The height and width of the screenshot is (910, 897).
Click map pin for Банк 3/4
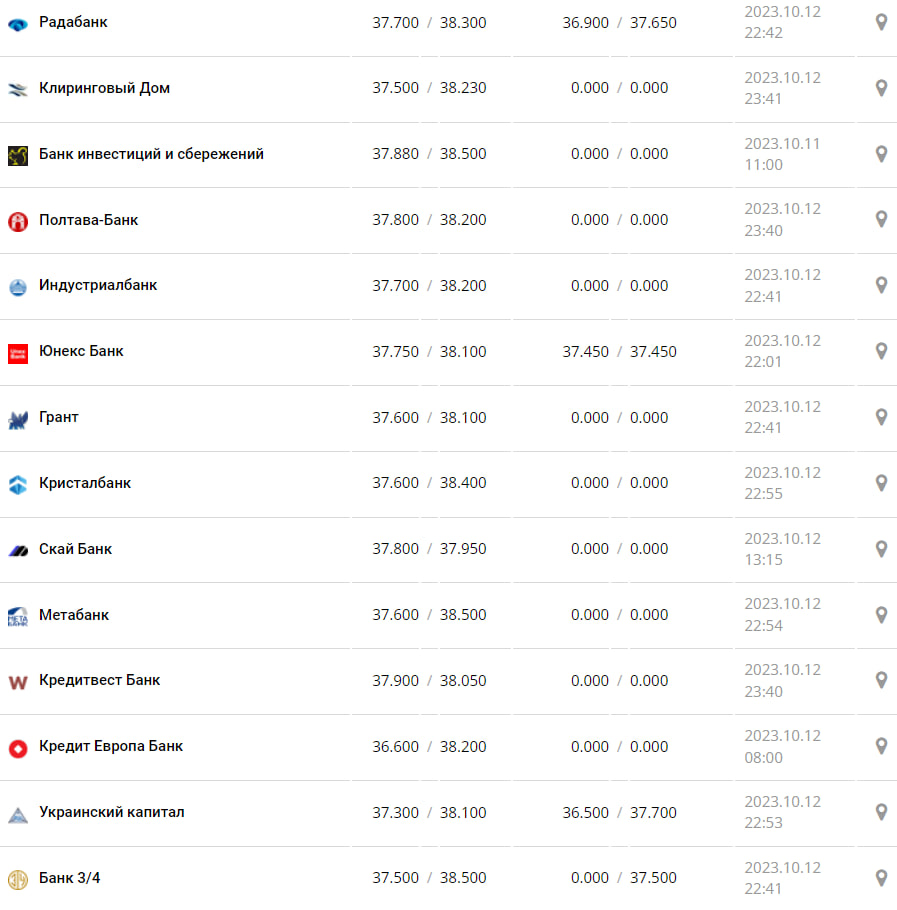click(x=881, y=878)
